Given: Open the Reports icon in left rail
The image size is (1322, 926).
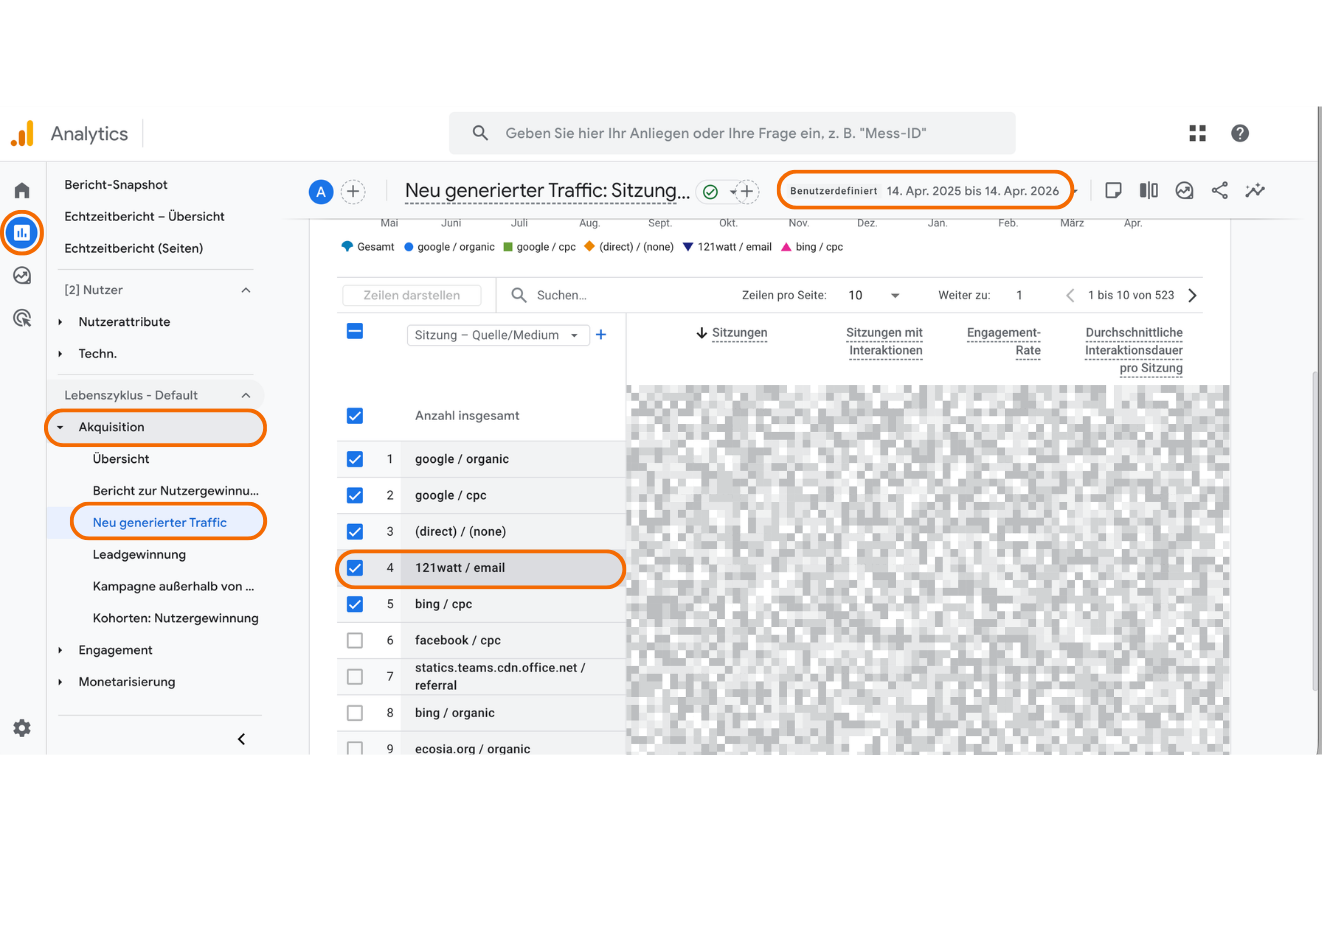Looking at the screenshot, I should 22,233.
